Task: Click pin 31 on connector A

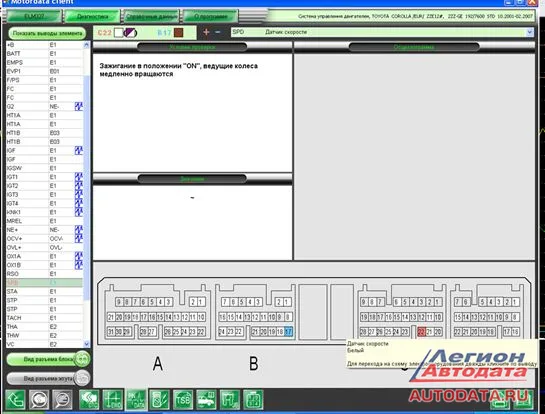Action: (x=111, y=332)
